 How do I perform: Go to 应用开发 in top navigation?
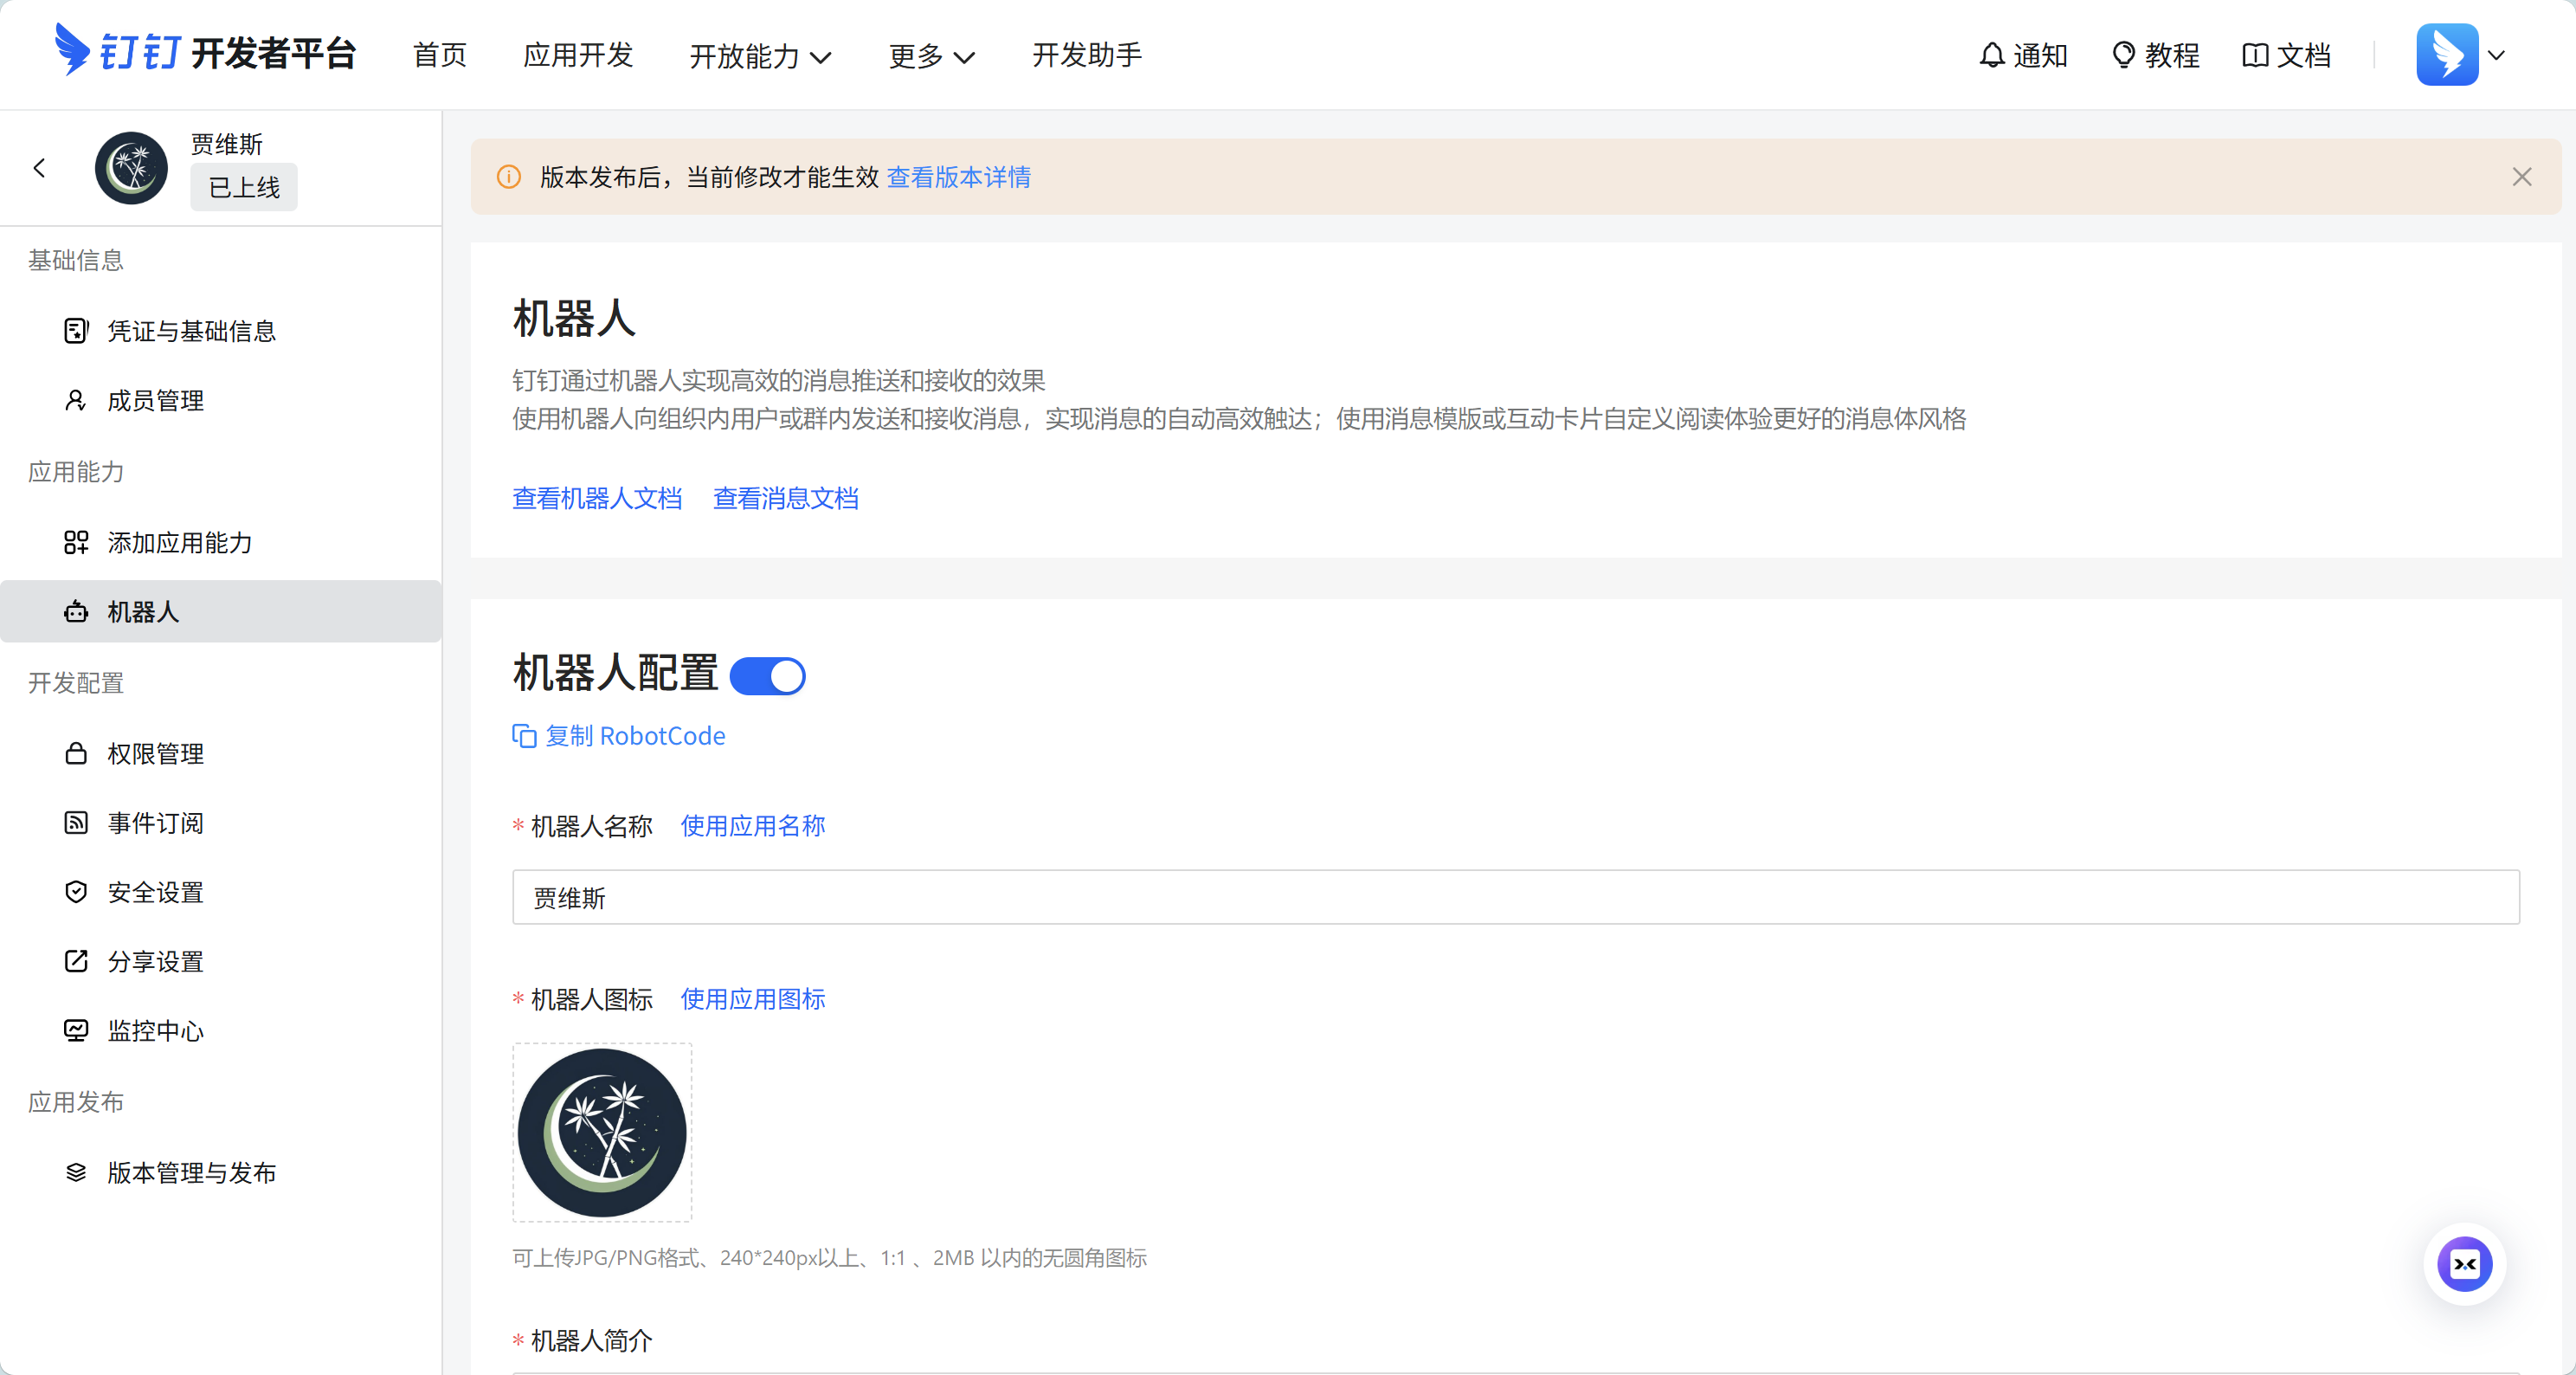578,55
